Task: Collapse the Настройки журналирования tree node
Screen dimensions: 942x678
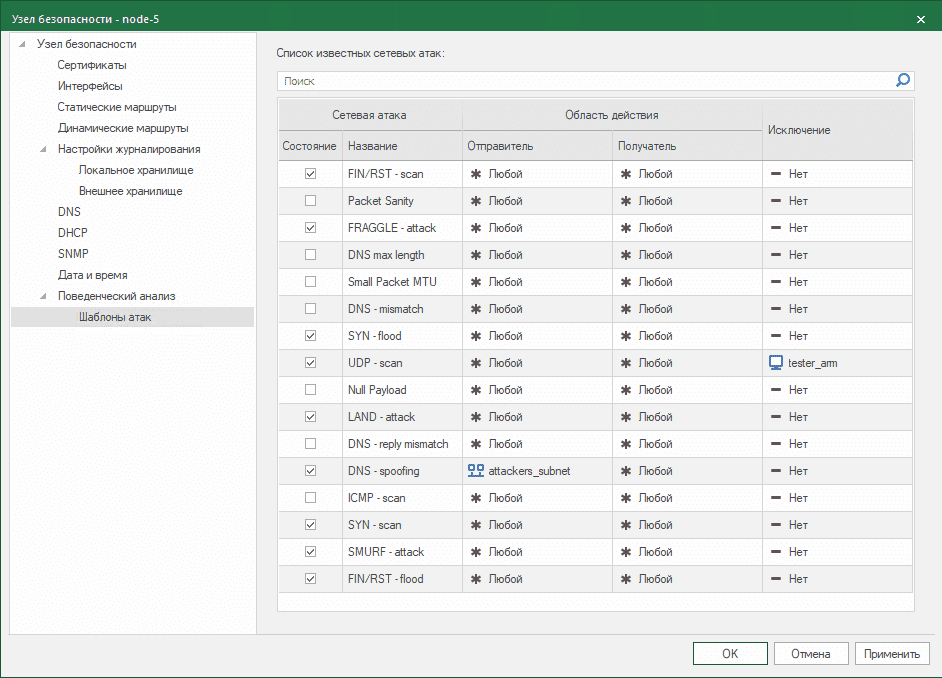Action: point(43,149)
